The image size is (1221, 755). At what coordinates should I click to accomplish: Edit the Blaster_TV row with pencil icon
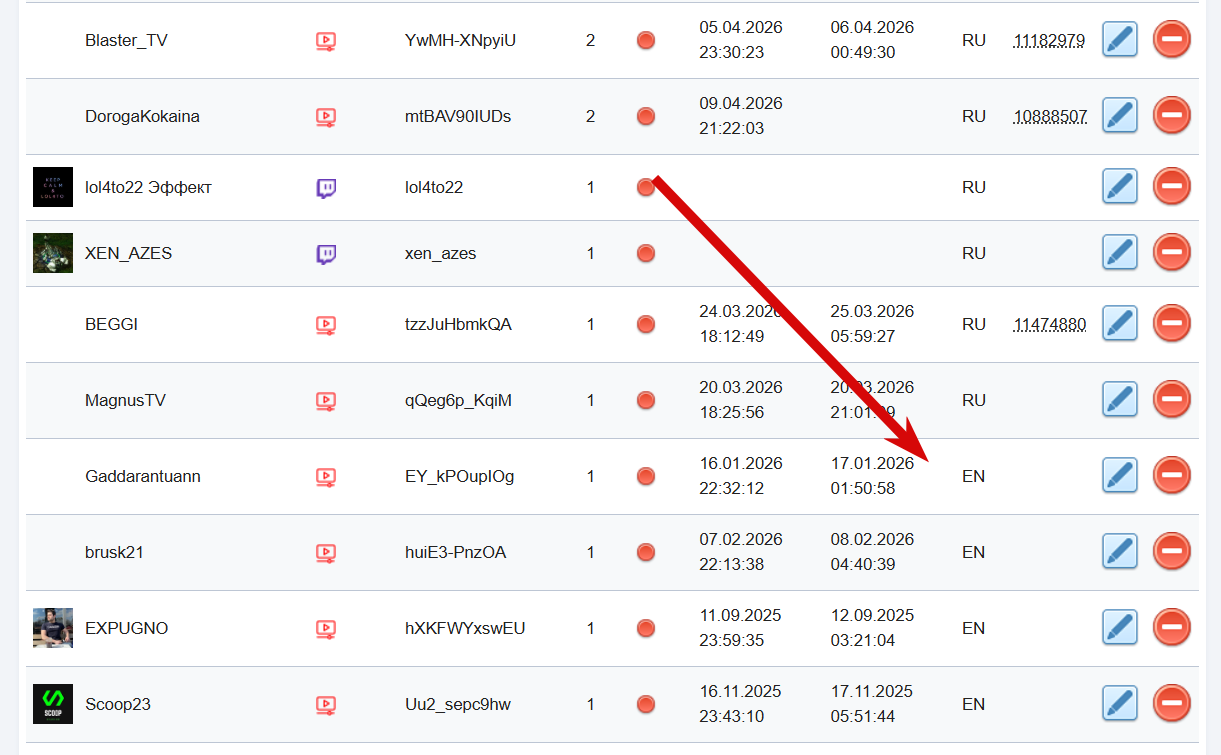point(1120,40)
